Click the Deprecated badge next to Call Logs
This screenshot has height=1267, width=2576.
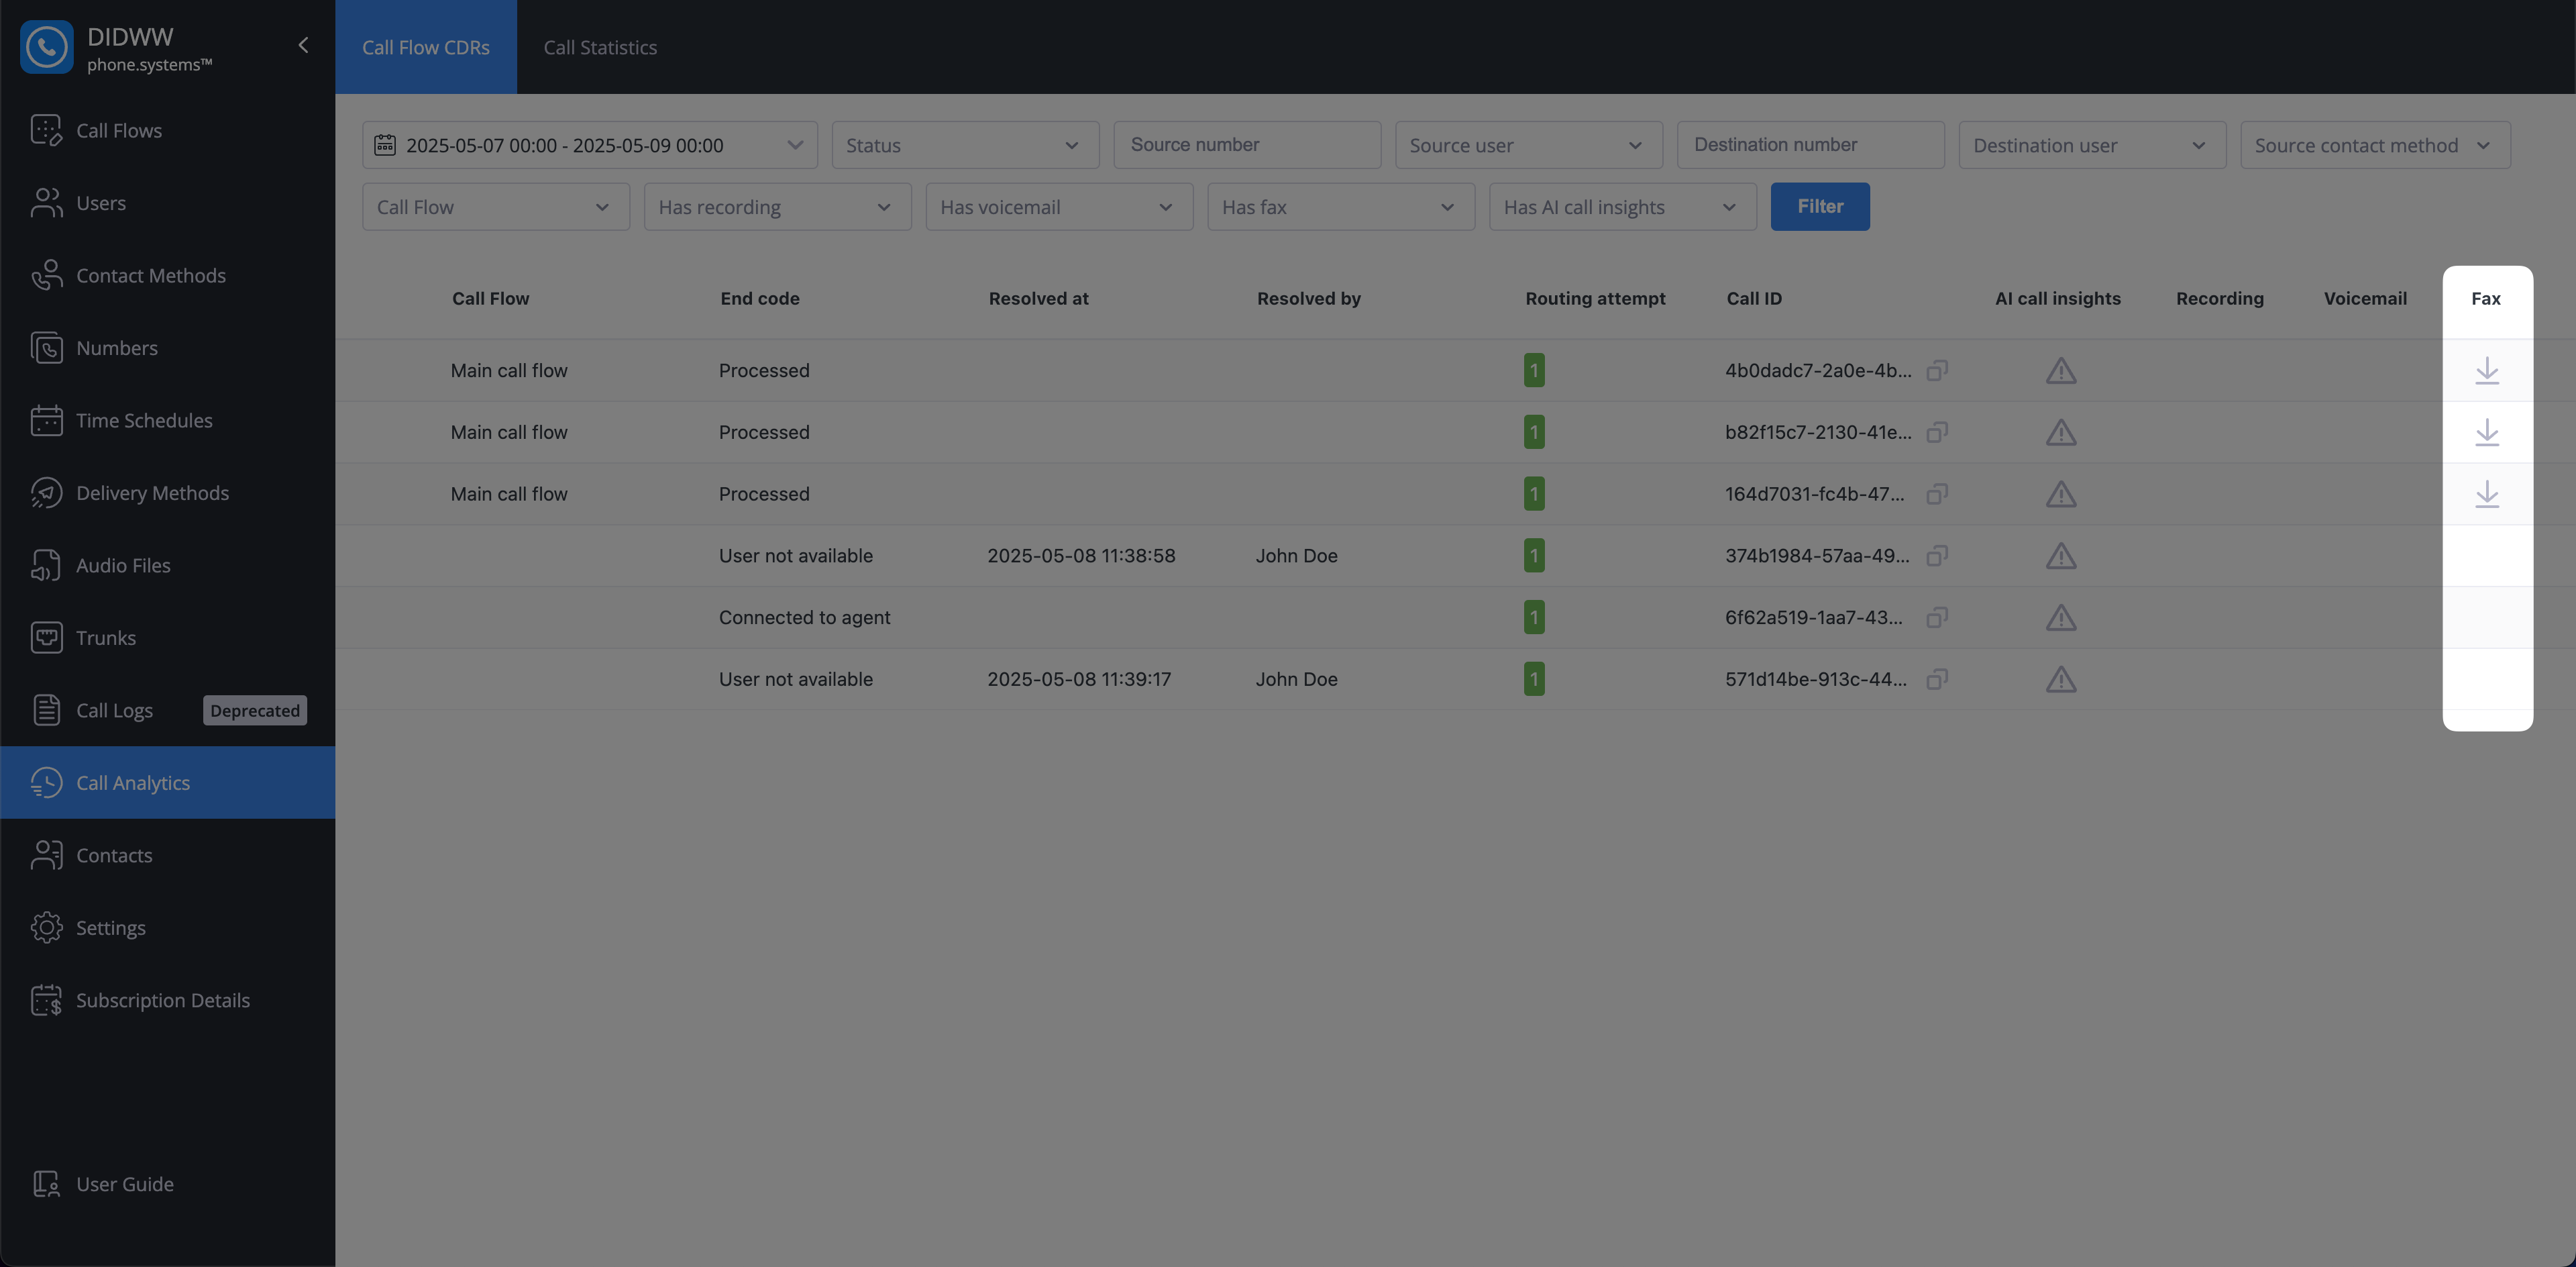[255, 710]
